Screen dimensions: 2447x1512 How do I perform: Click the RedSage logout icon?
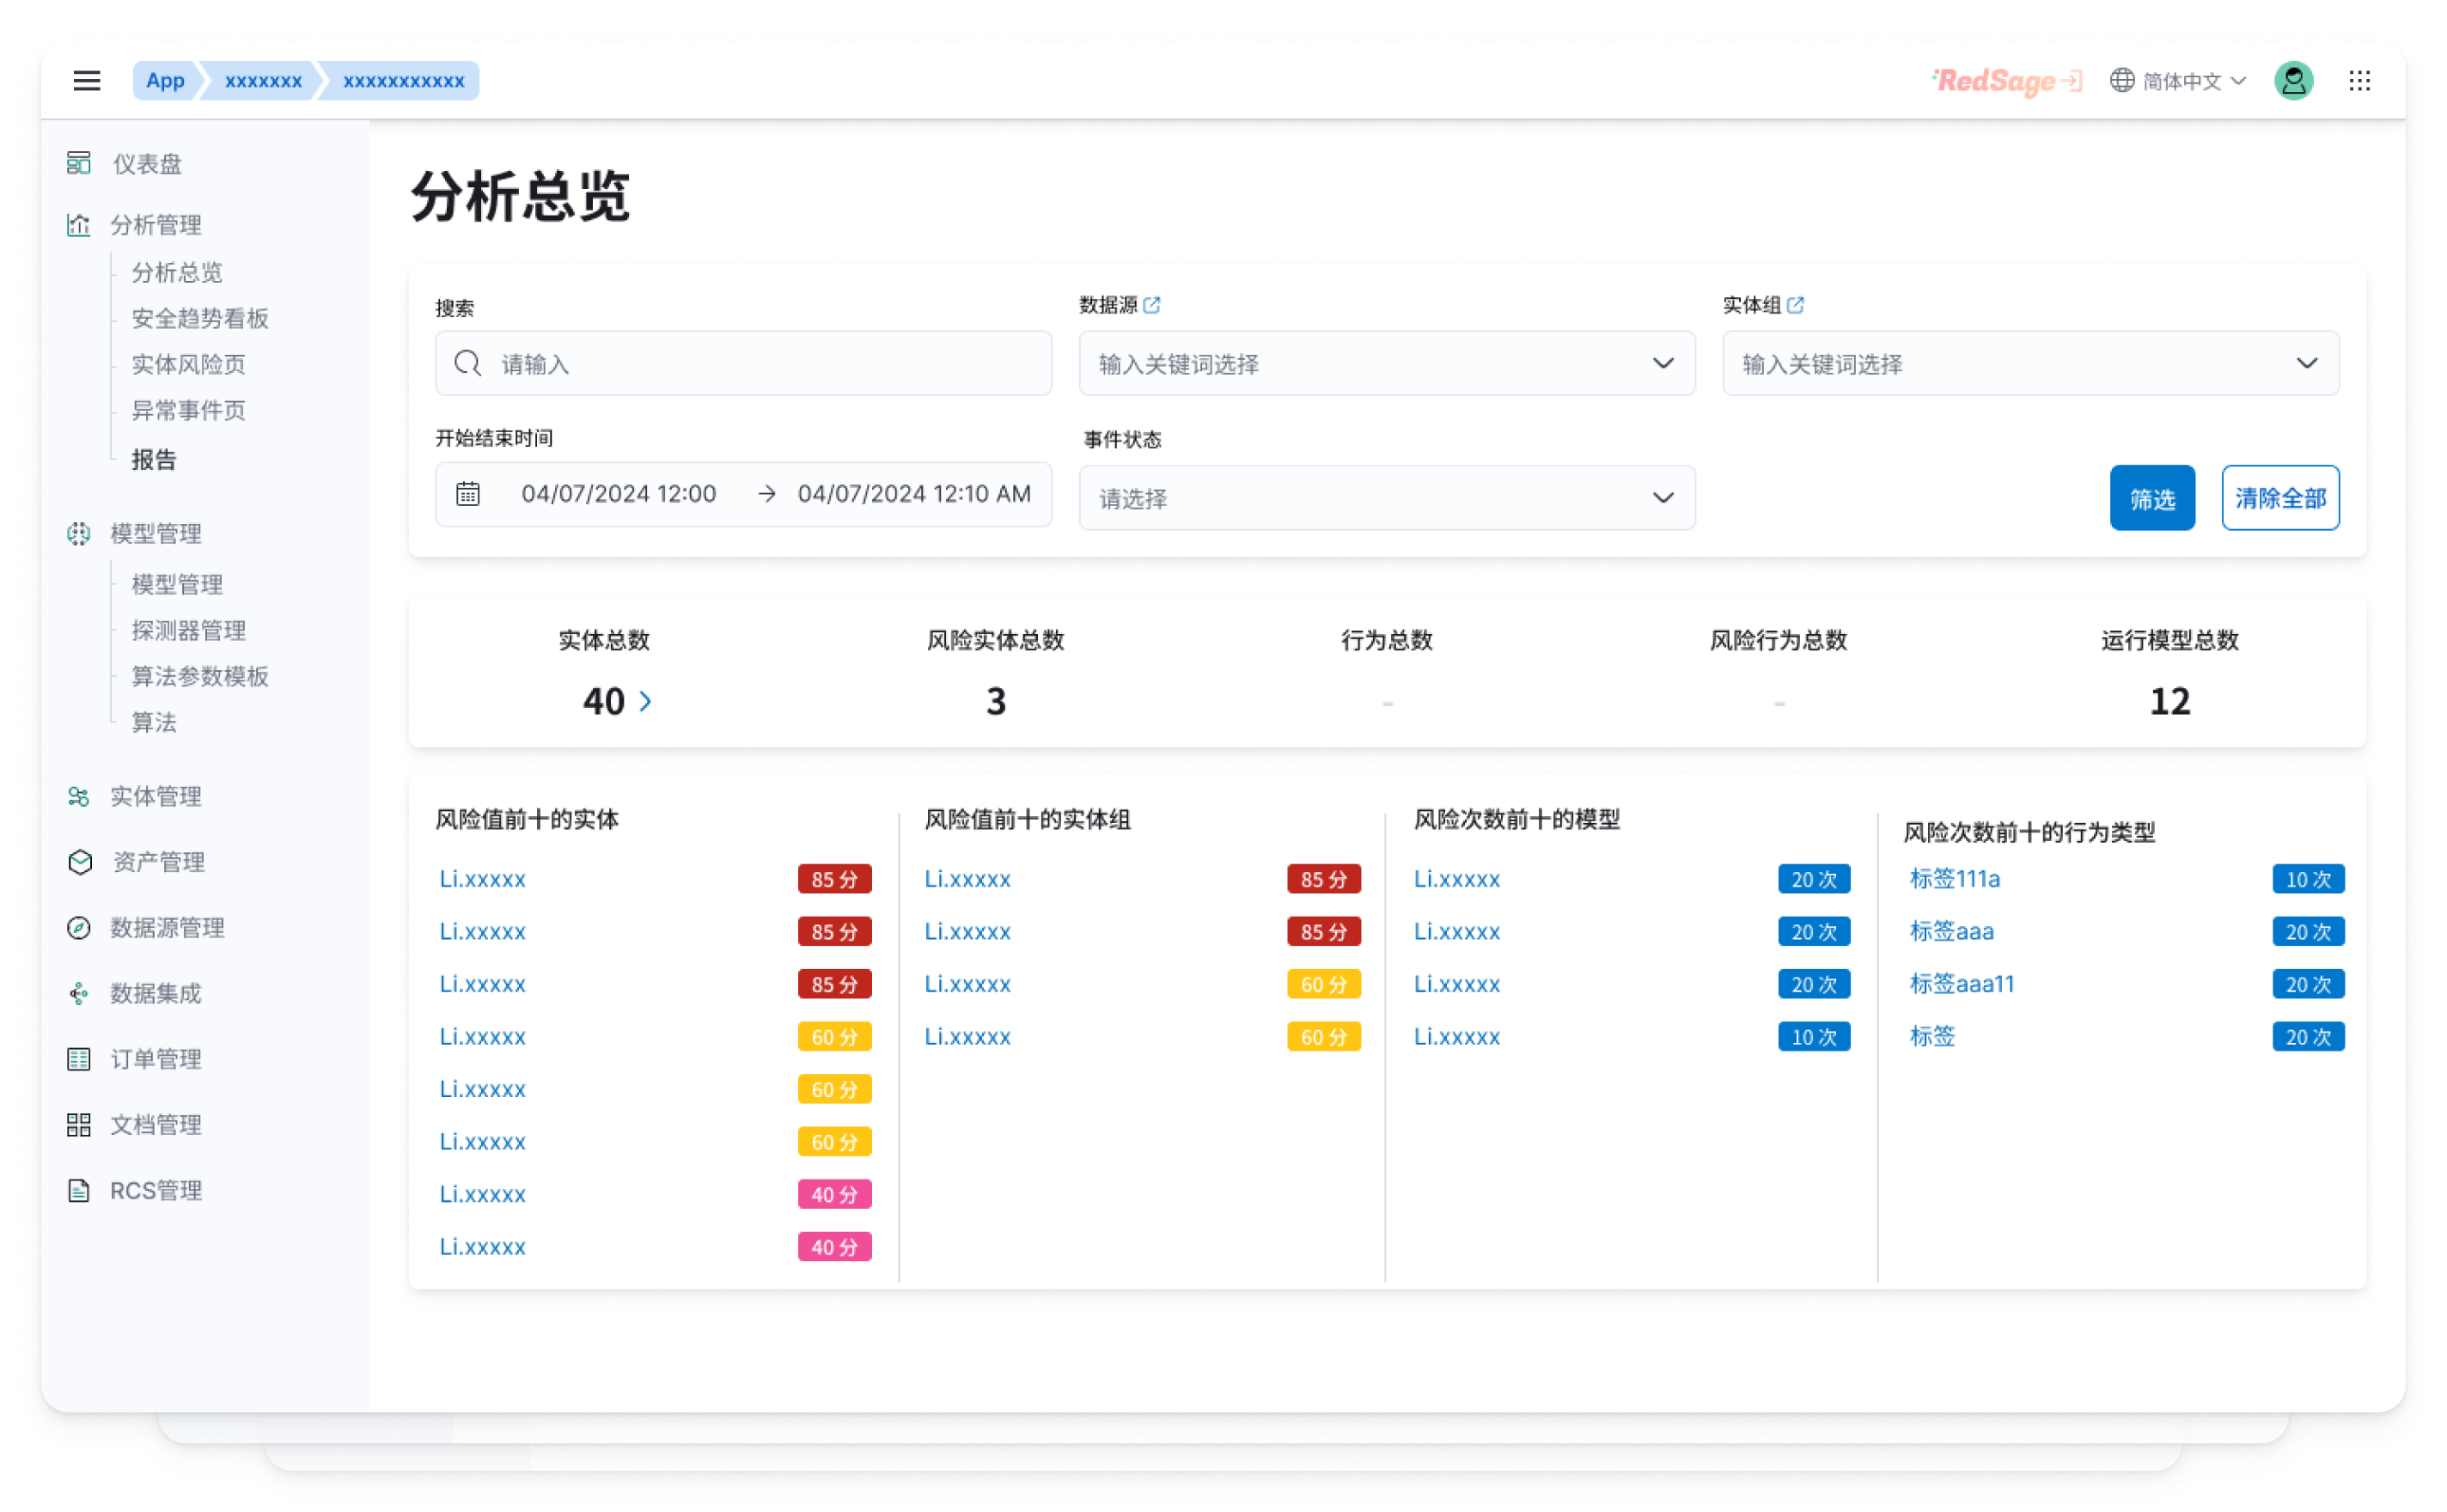tap(2072, 81)
